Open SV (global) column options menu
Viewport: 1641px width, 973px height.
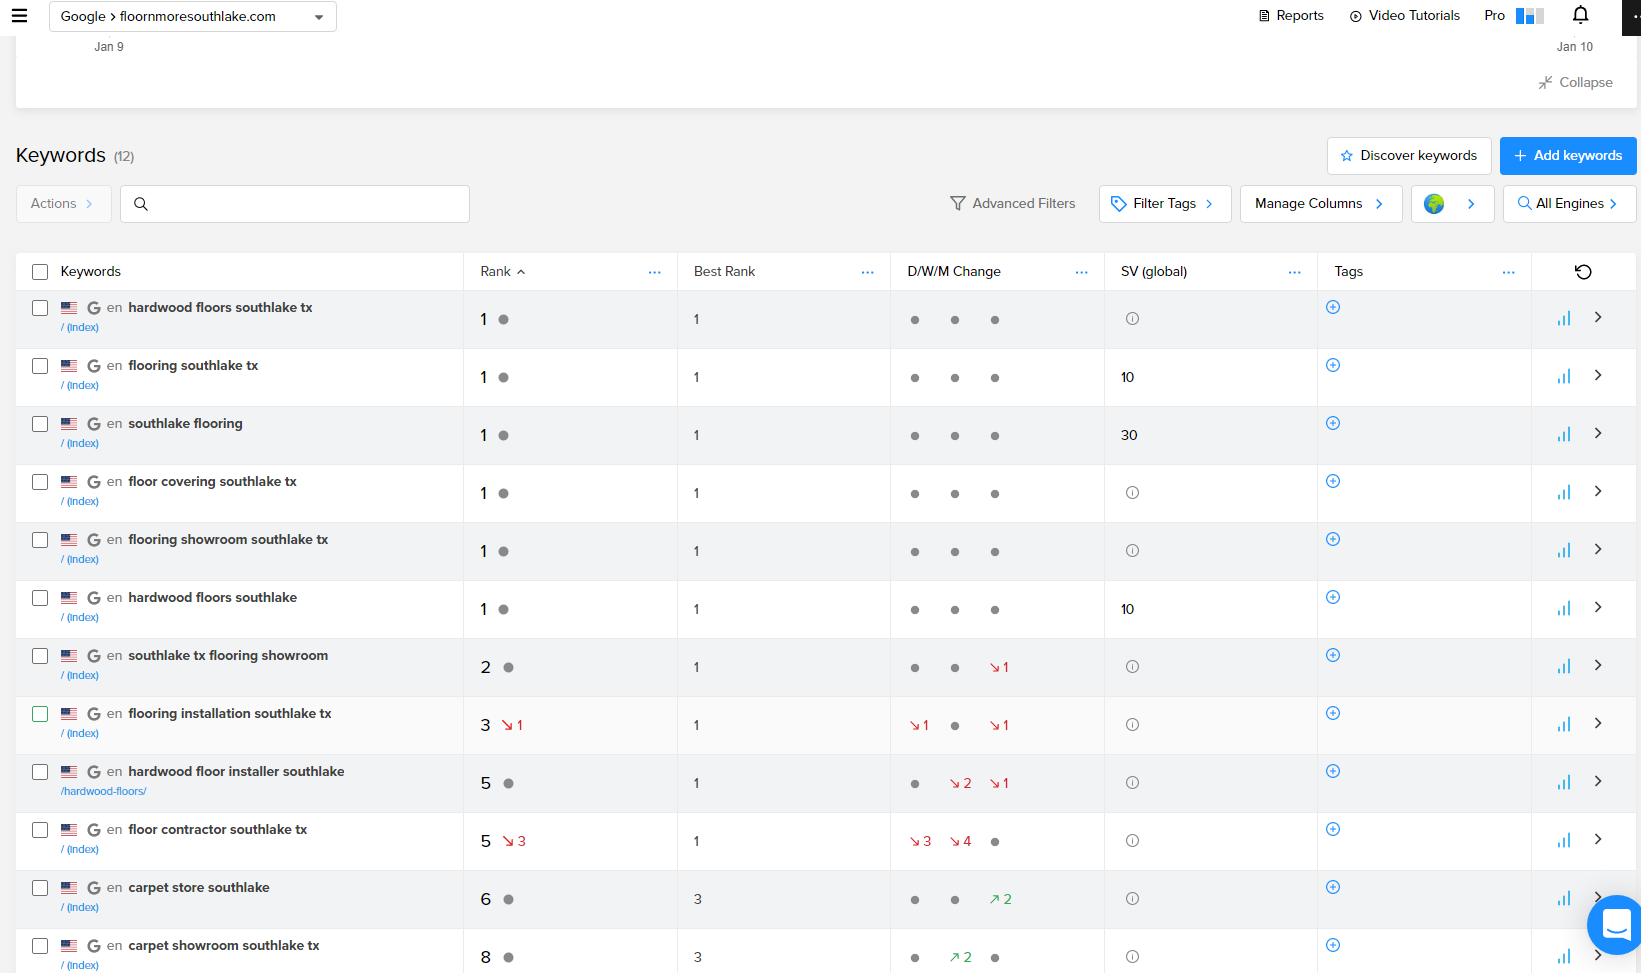[x=1295, y=272]
